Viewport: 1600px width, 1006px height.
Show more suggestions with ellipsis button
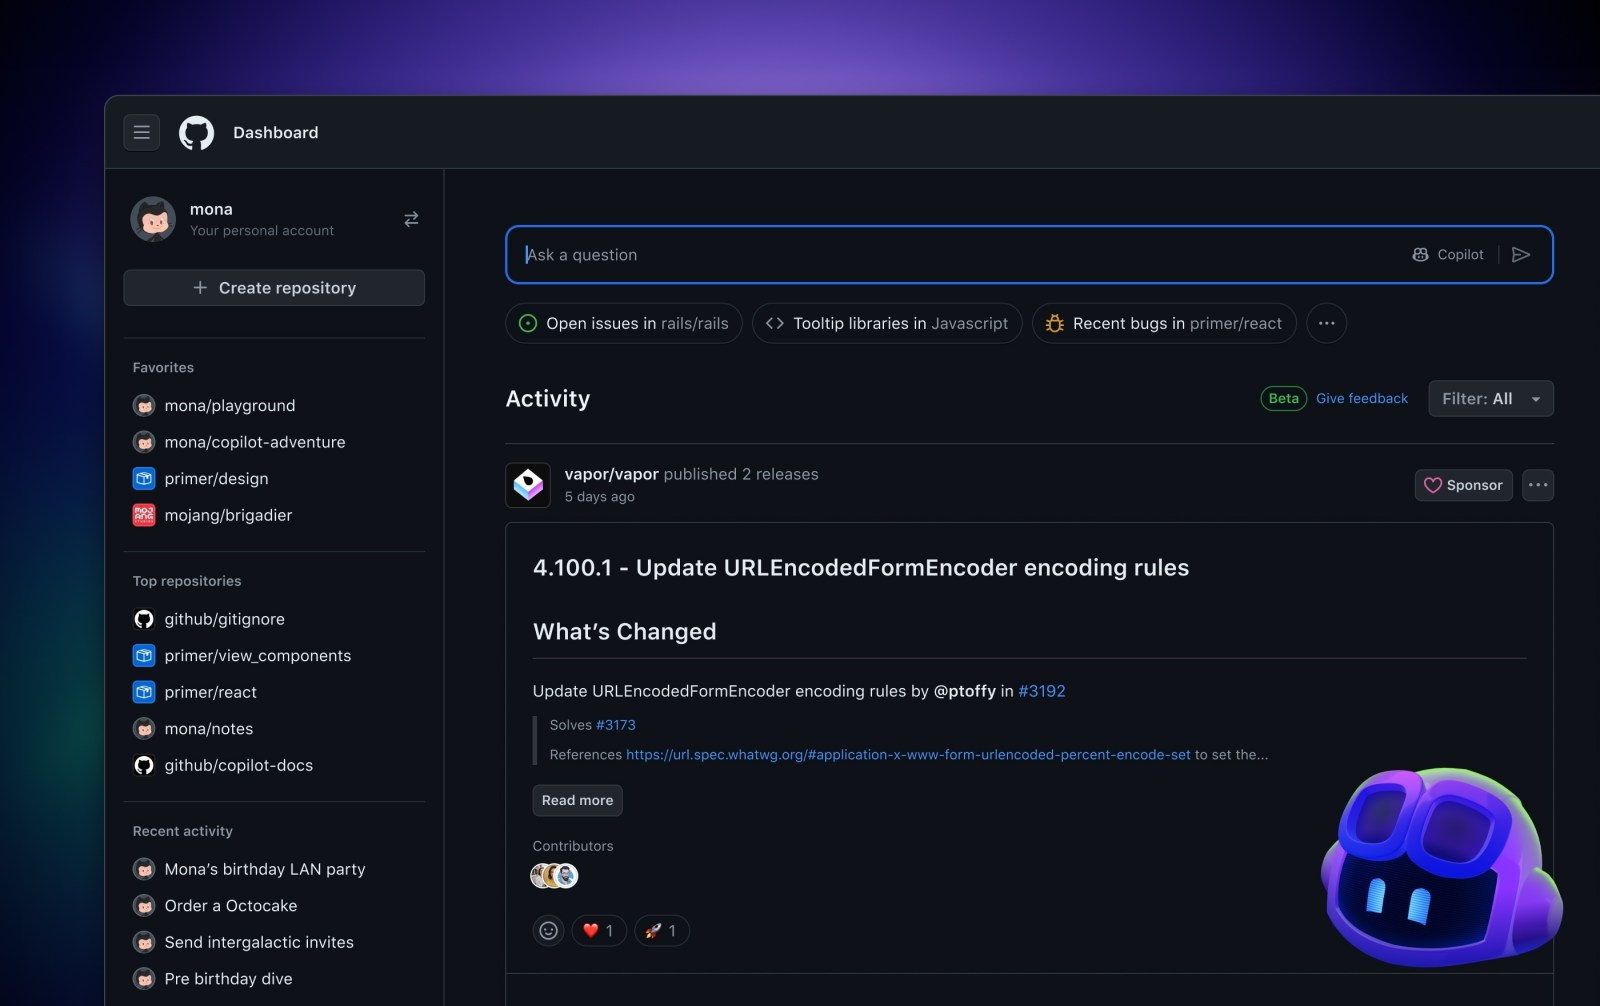1326,323
